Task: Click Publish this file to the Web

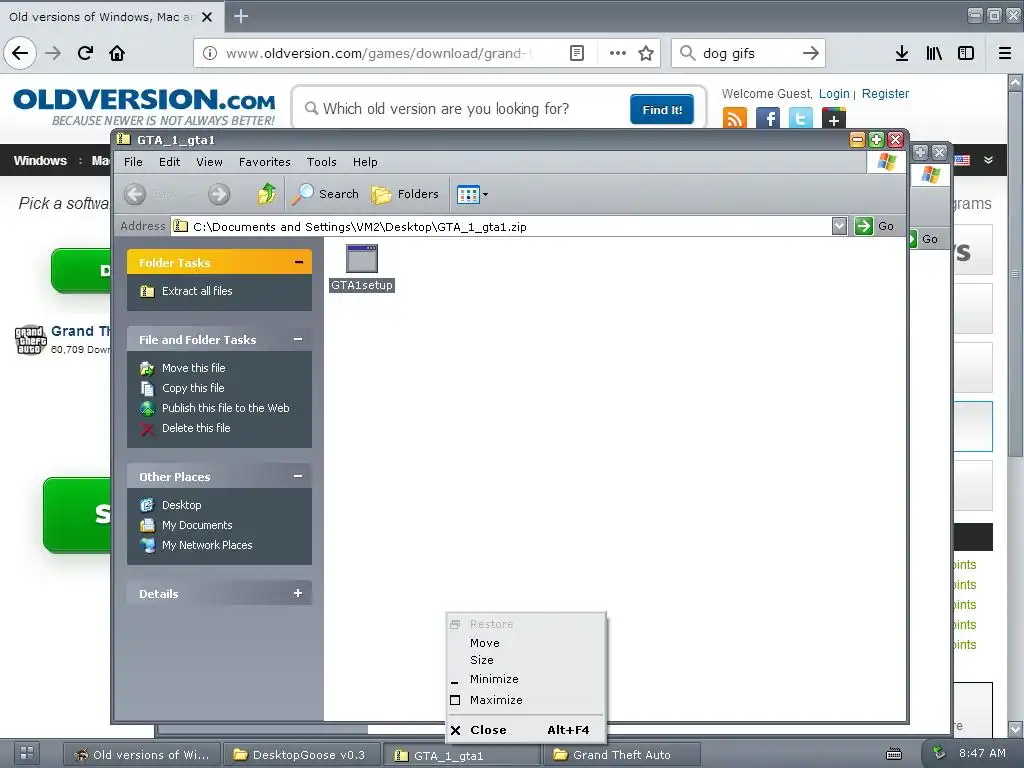Action: coord(225,408)
